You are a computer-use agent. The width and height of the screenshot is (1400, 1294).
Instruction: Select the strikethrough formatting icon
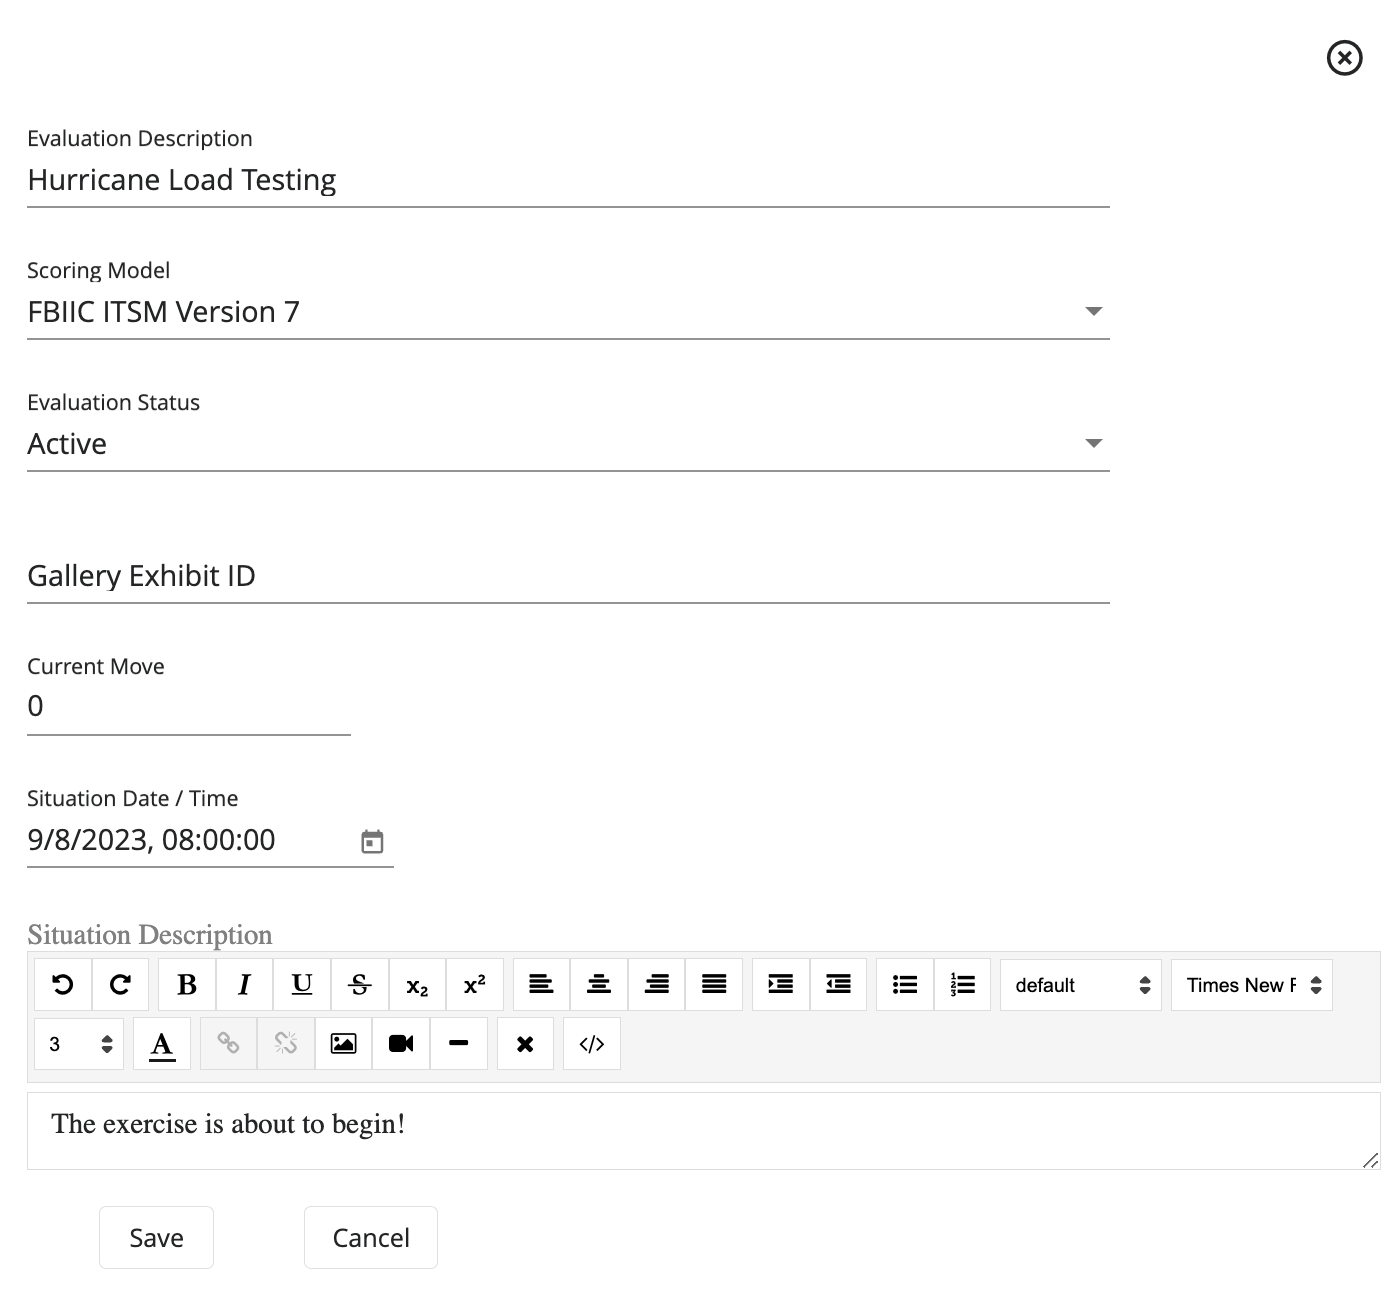pos(359,984)
